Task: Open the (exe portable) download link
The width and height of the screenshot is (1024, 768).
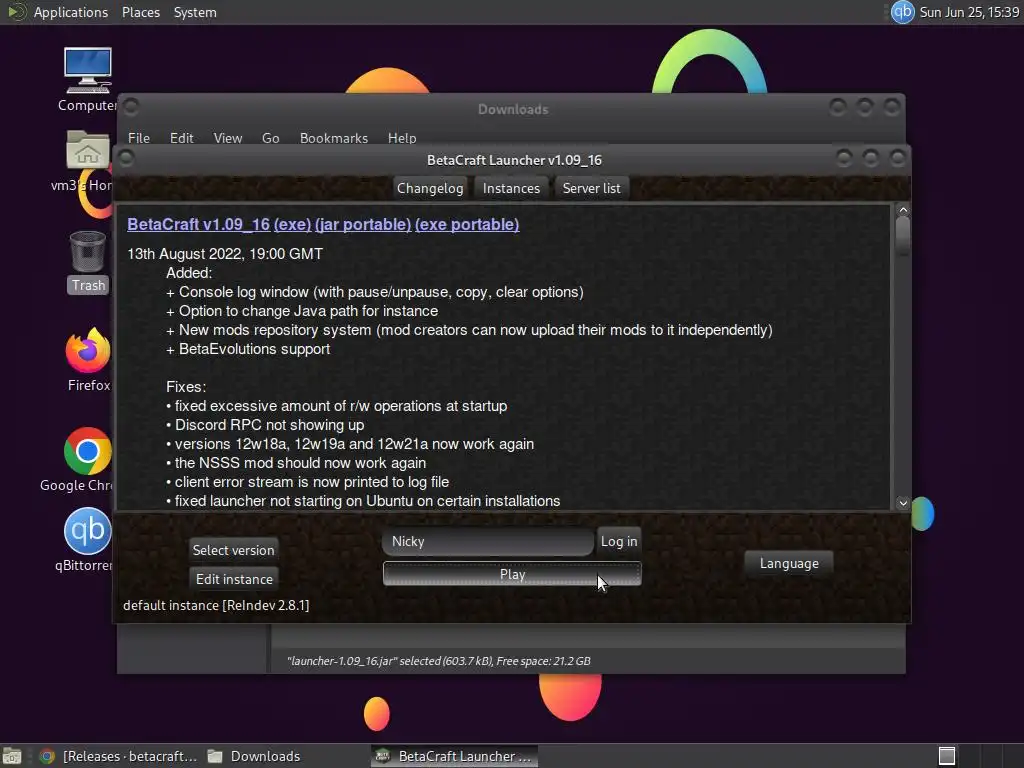Action: pos(467,224)
